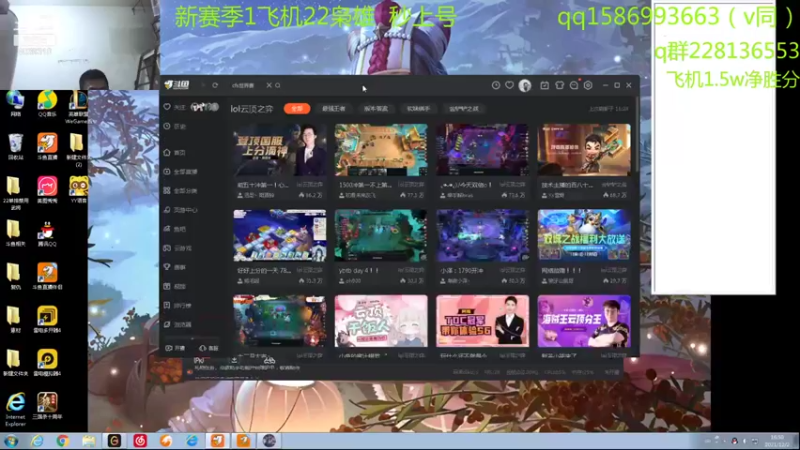The width and height of the screenshot is (800, 450).
Task: Open the daily check-in calendar icon
Action: (544, 85)
